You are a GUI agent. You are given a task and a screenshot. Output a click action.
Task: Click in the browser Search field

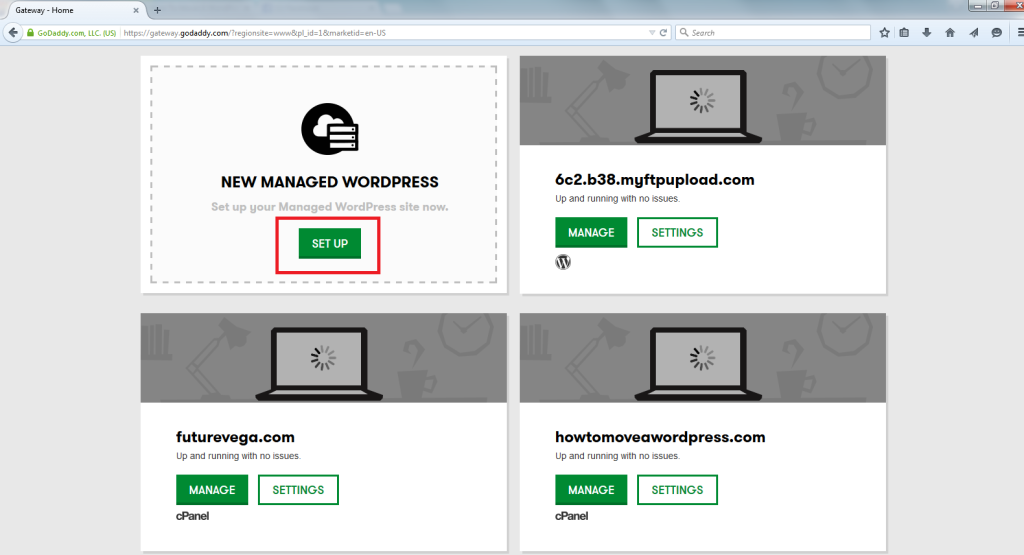pyautogui.click(x=773, y=33)
